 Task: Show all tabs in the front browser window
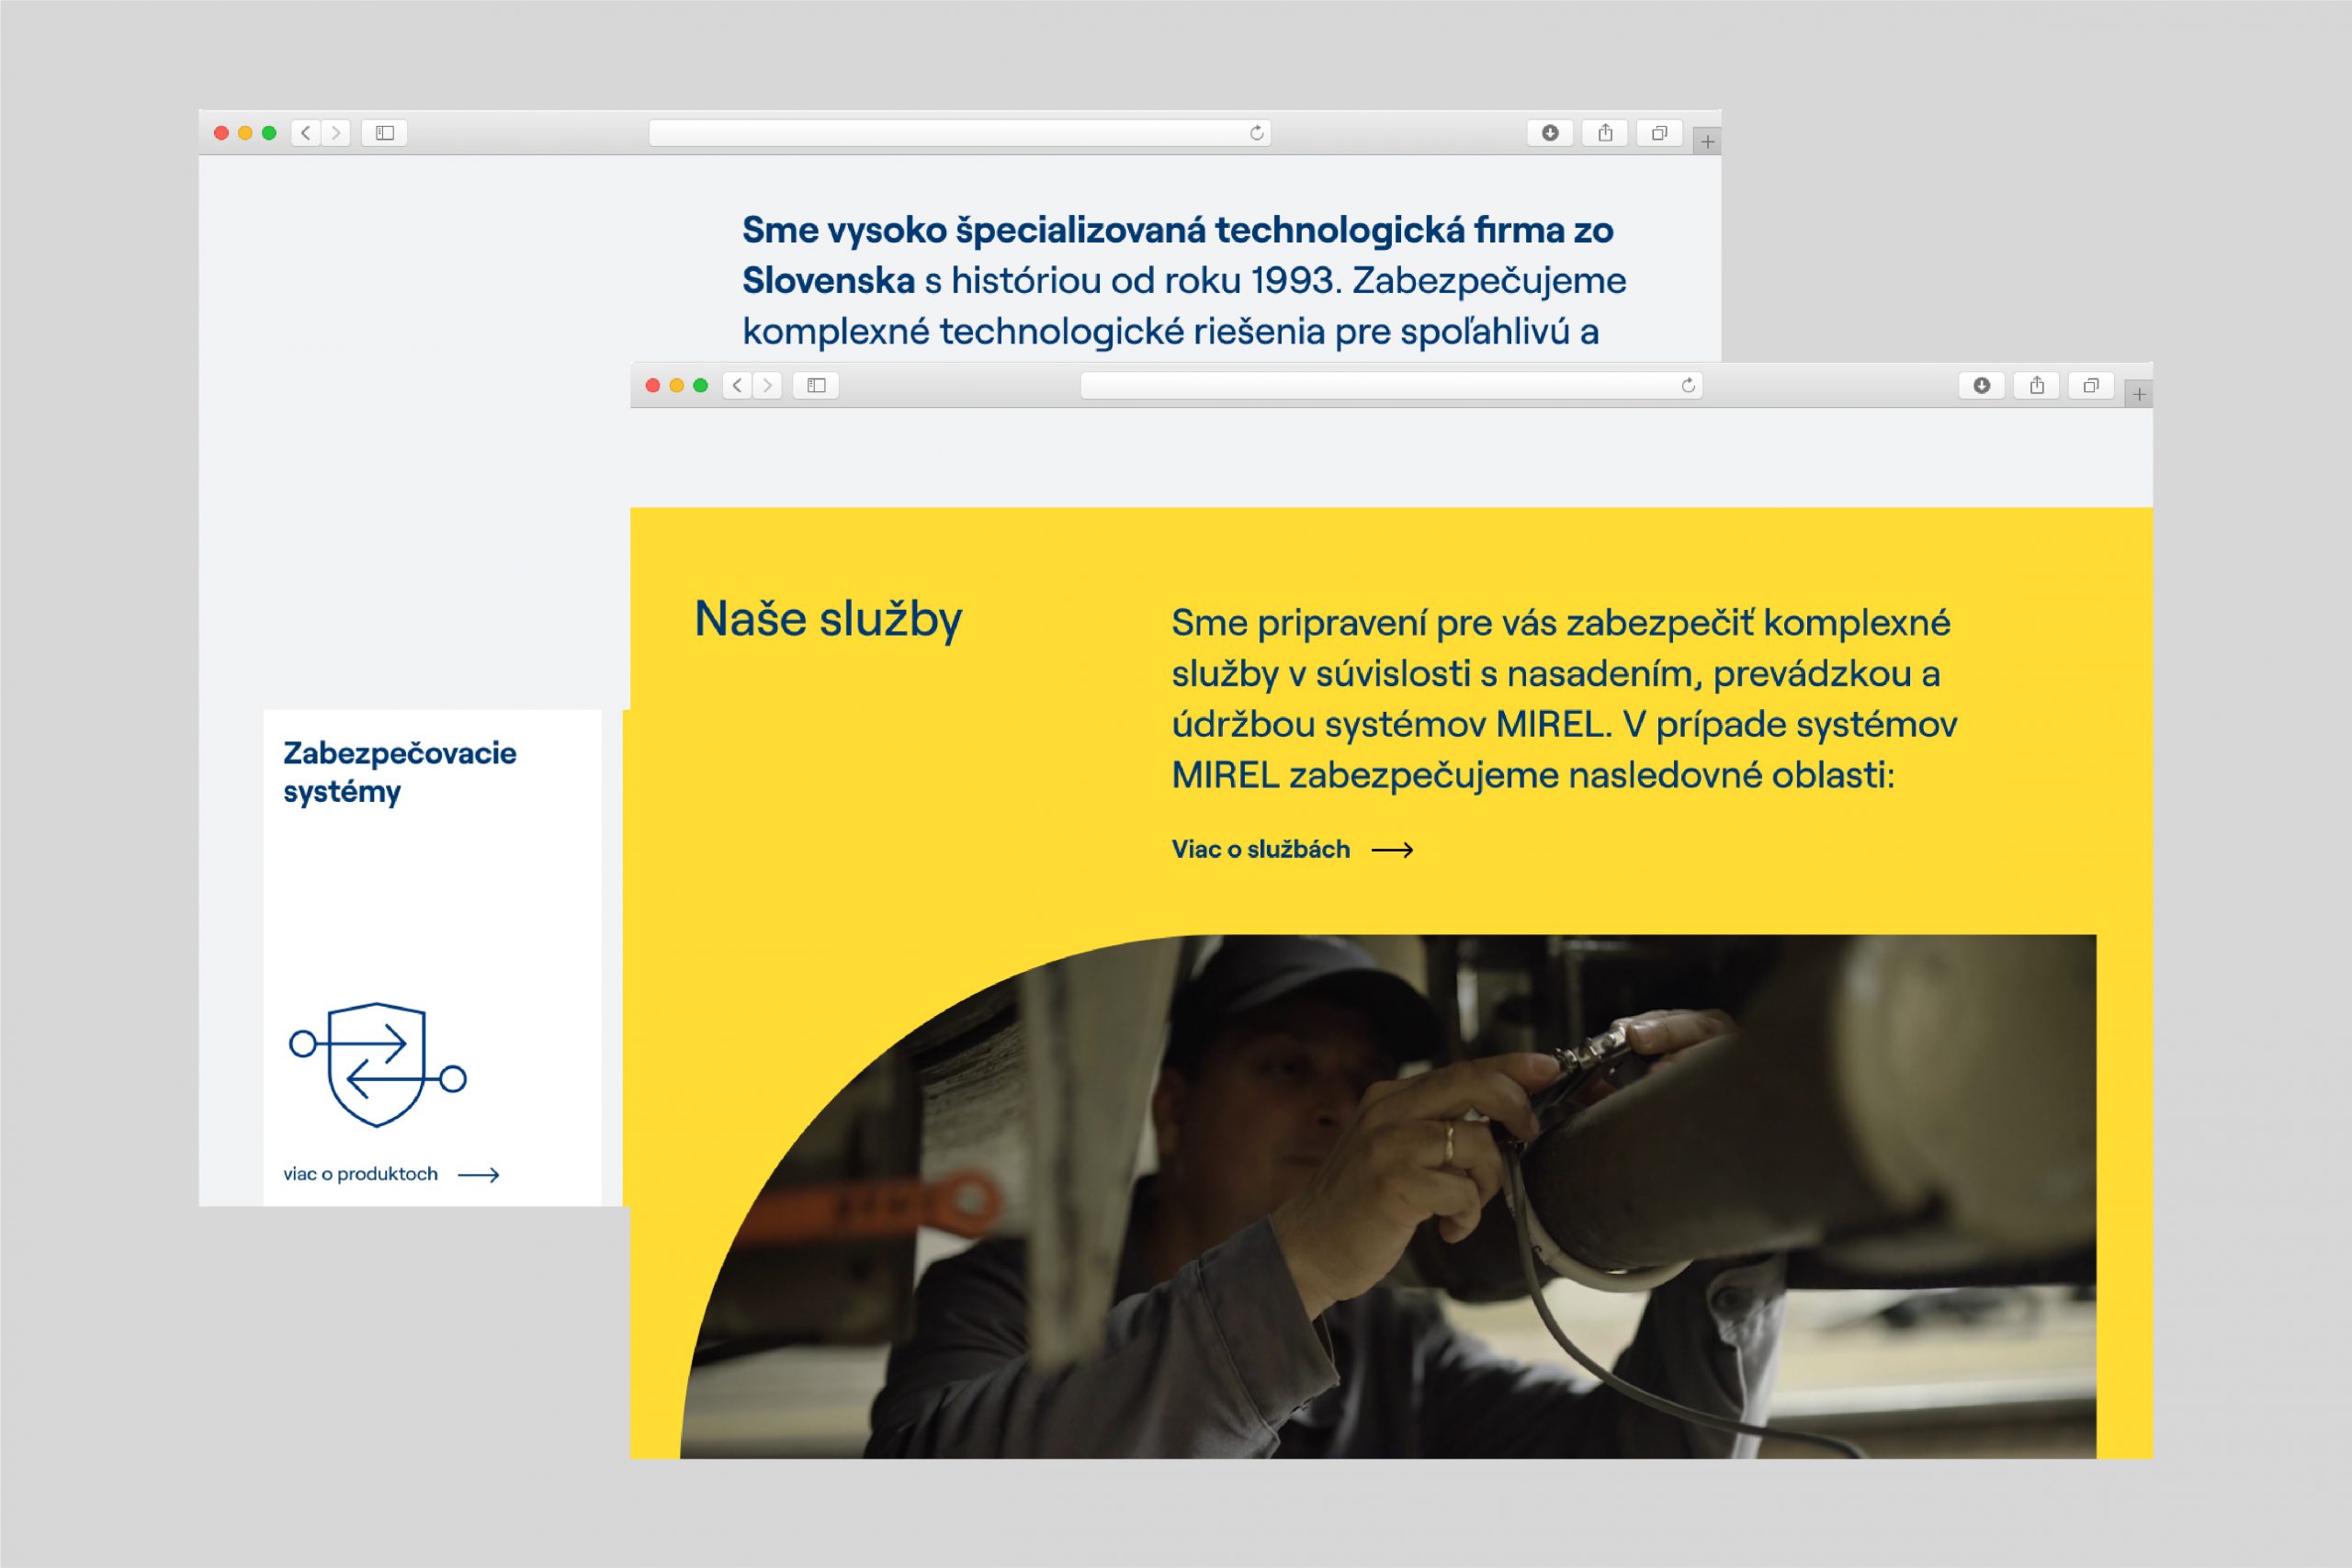(2091, 385)
